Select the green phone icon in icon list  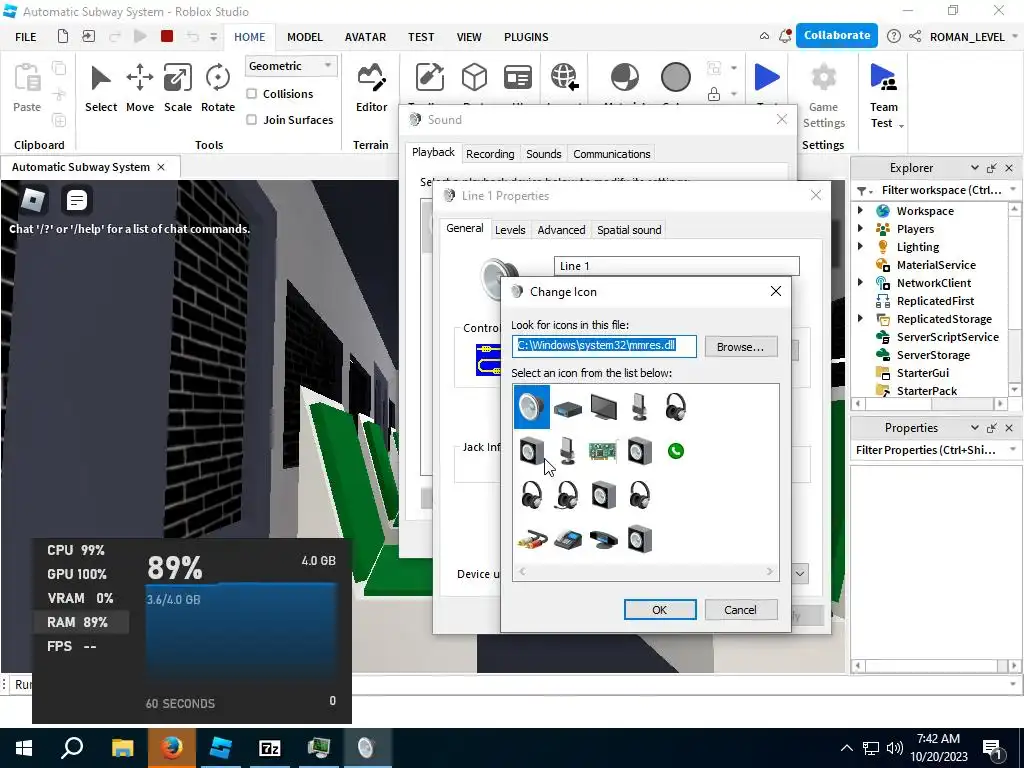coord(676,451)
